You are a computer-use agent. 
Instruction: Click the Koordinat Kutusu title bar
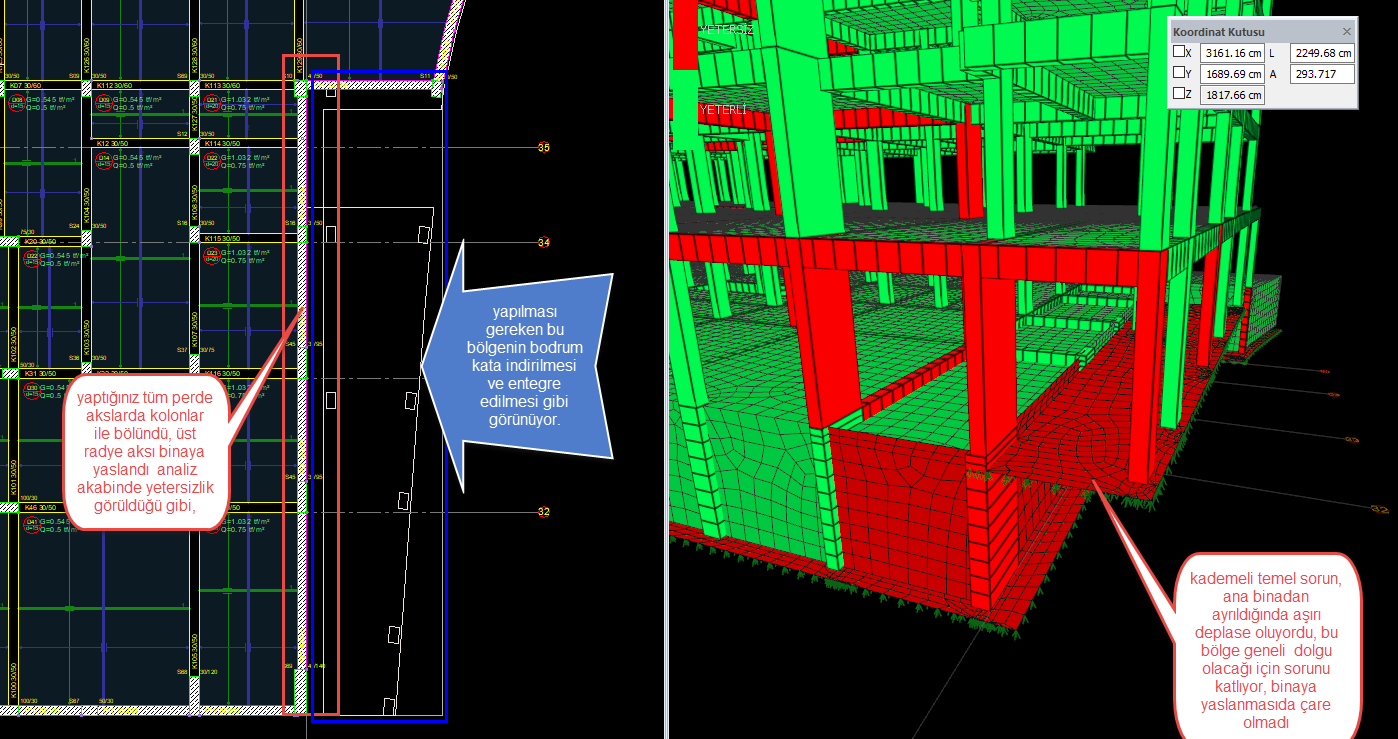pyautogui.click(x=1240, y=31)
